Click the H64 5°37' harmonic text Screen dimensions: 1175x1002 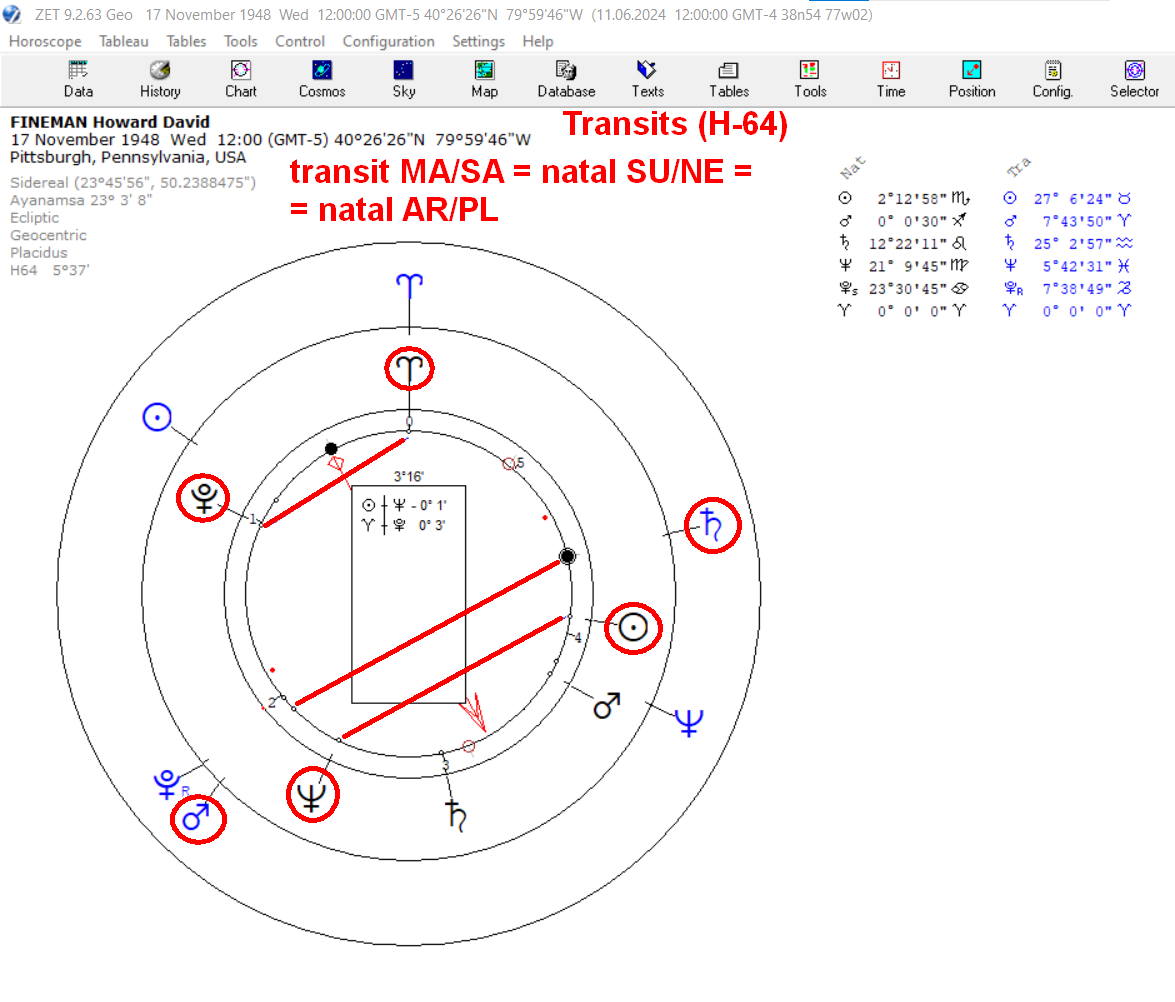[x=49, y=270]
